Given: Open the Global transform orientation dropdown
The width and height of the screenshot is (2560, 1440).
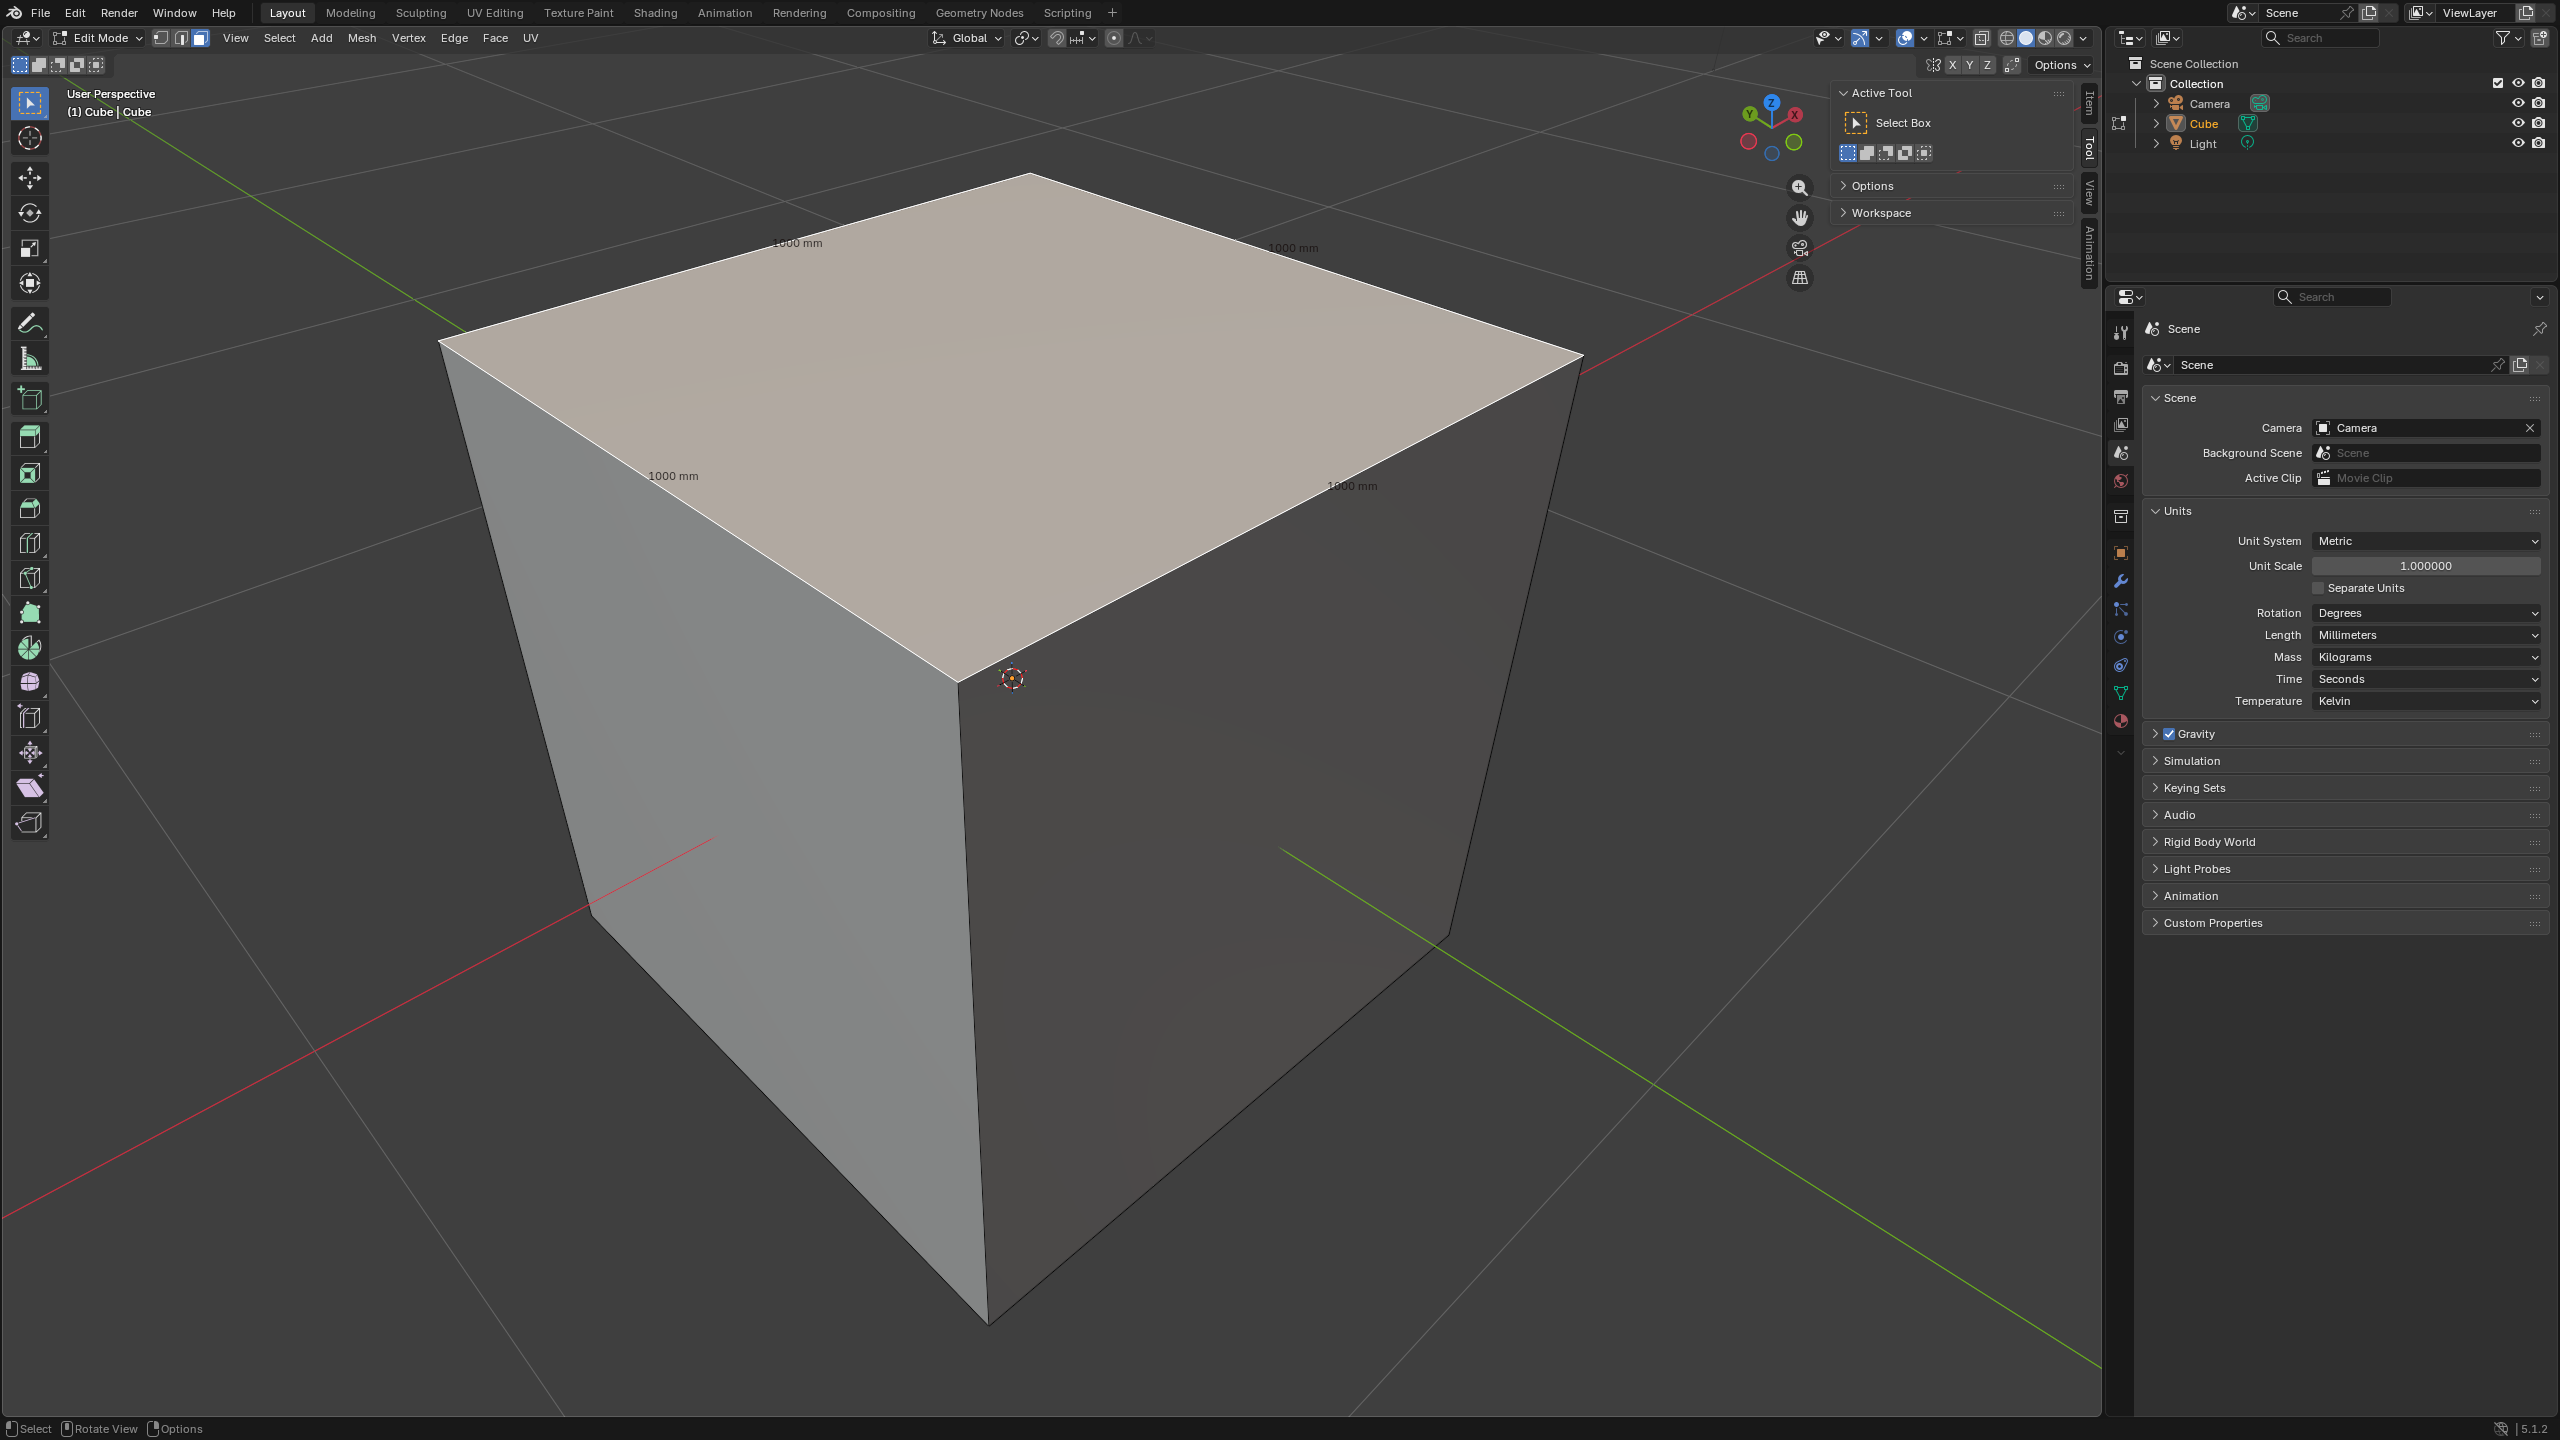Looking at the screenshot, I should [967, 38].
